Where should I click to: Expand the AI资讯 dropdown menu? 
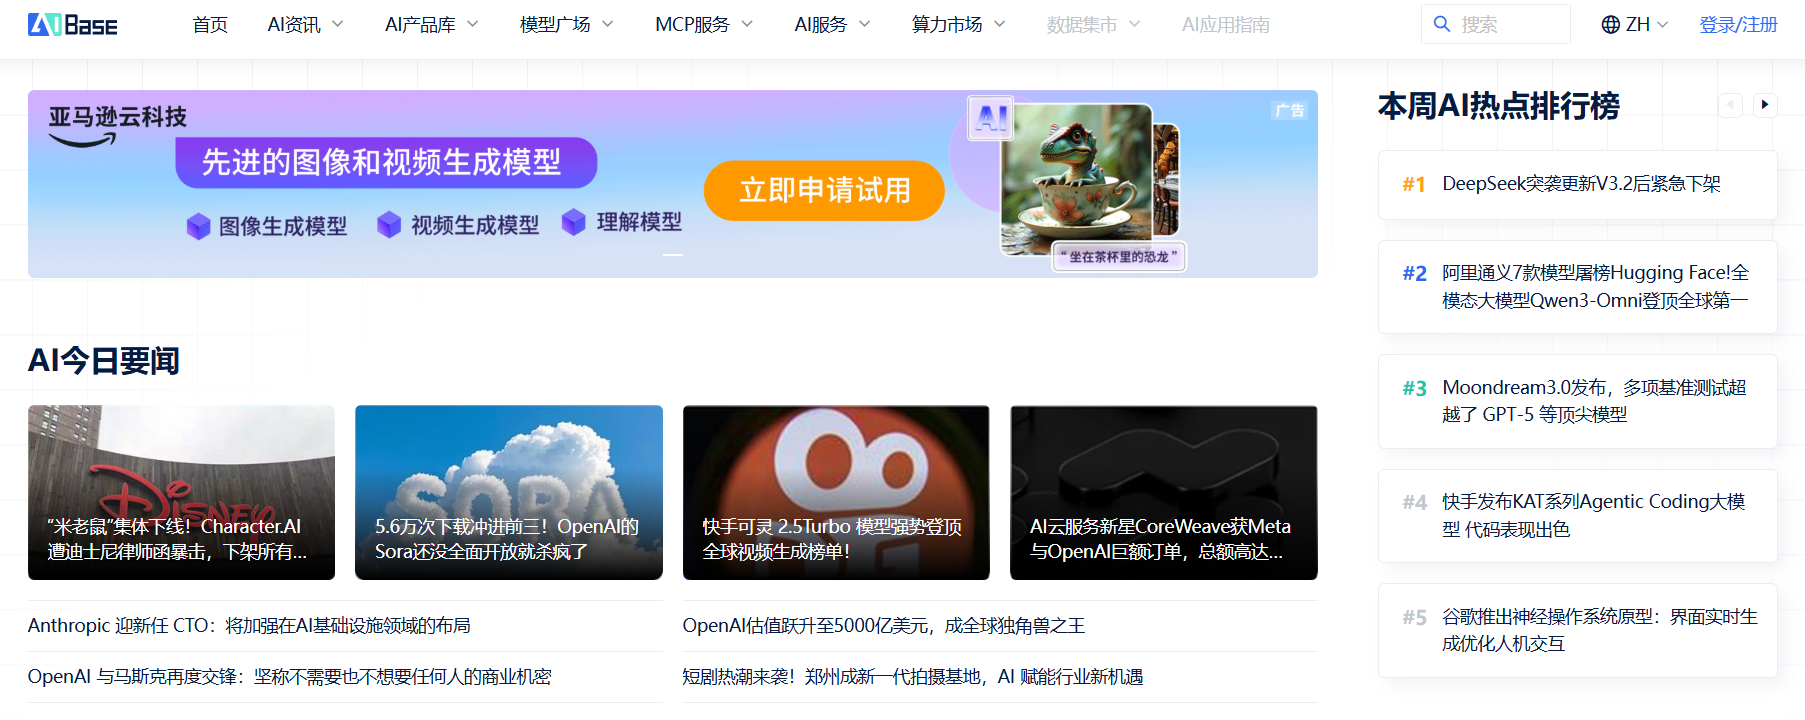[305, 25]
